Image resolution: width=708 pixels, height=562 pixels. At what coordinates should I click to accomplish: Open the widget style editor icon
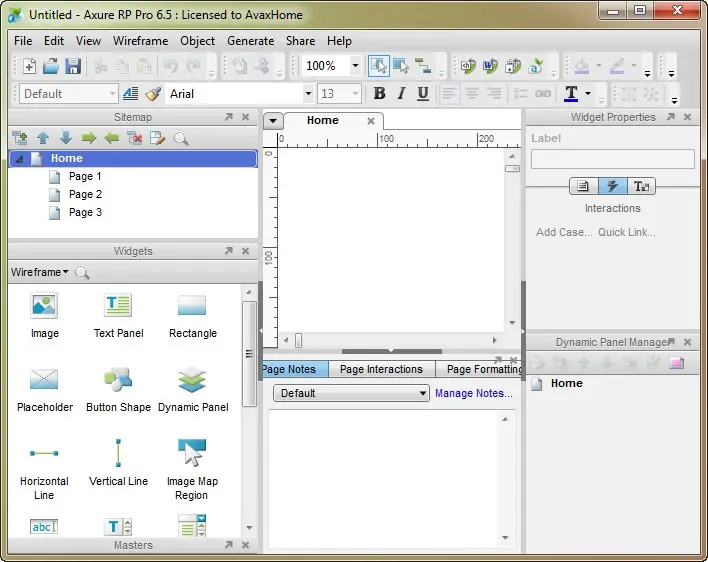[x=130, y=93]
